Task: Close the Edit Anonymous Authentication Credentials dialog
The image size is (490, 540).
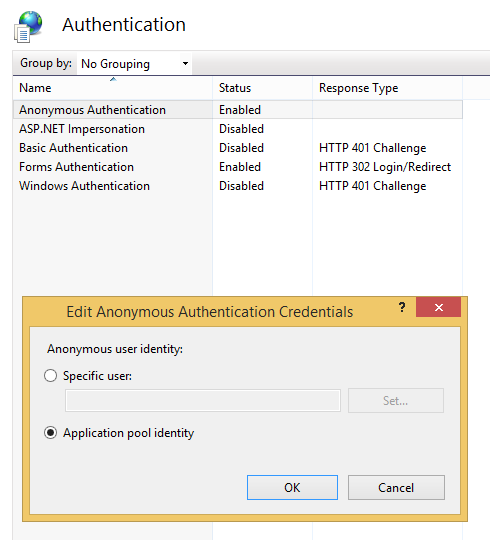Action: [x=438, y=307]
